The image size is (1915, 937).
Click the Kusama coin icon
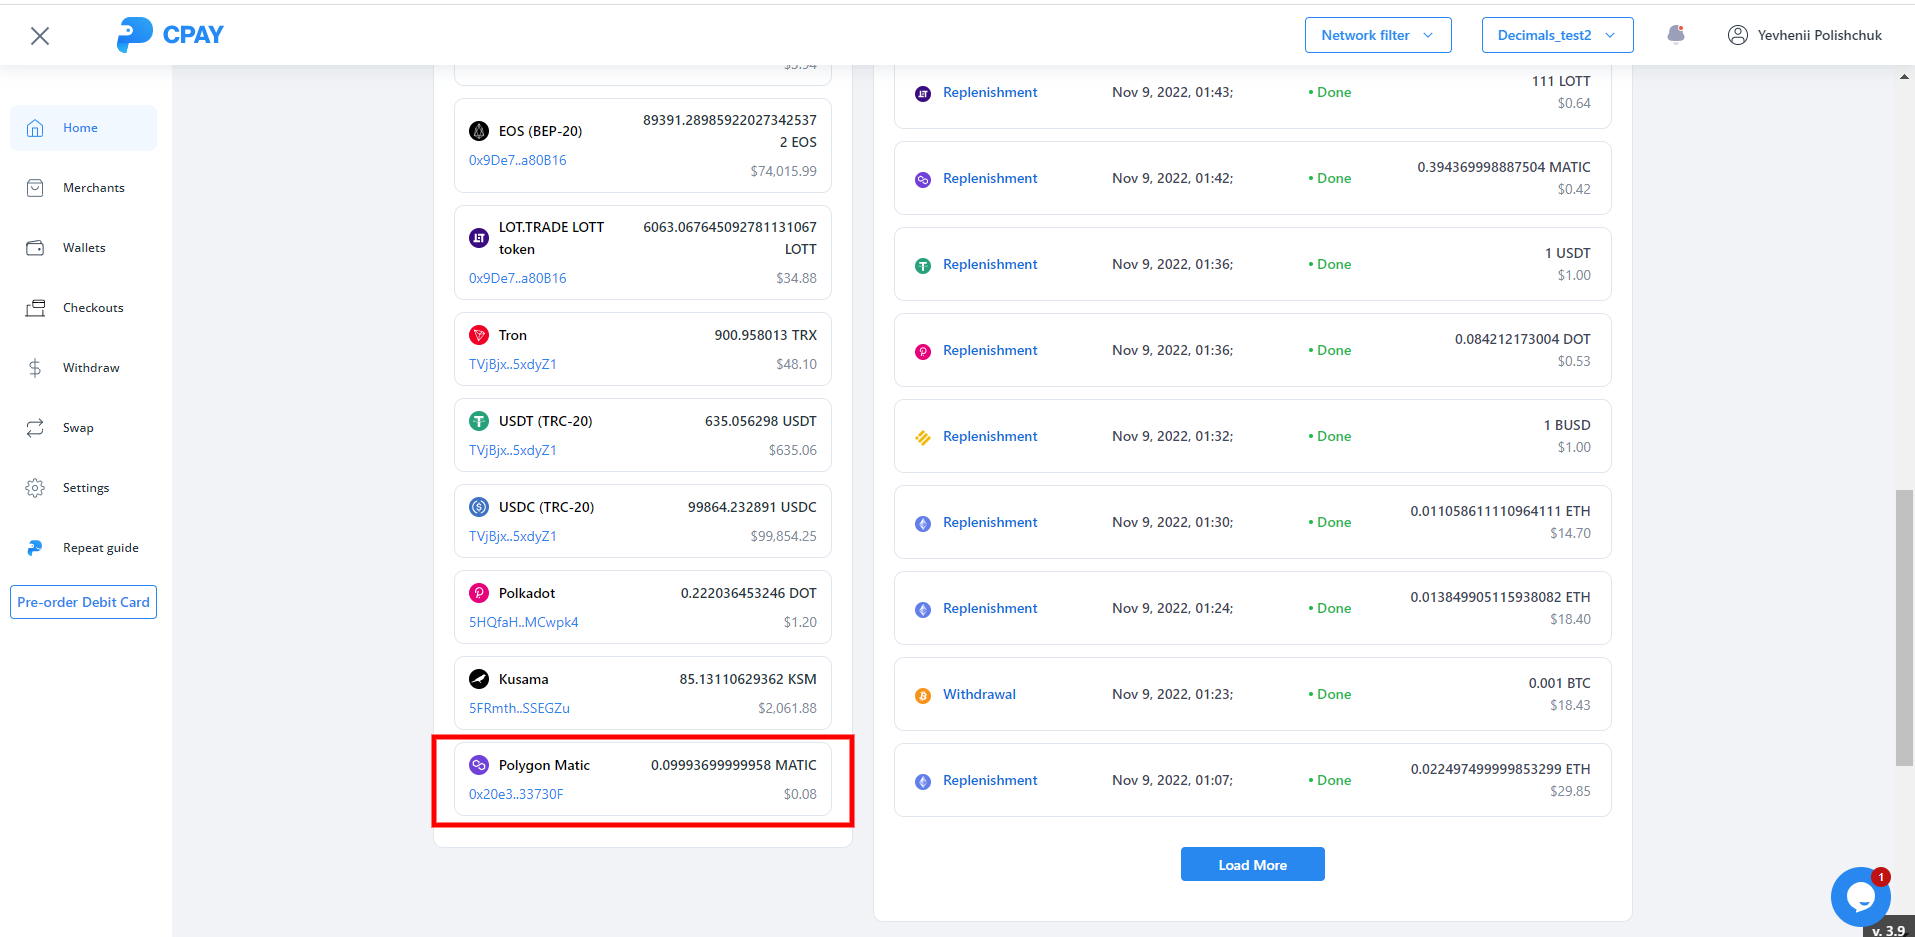click(x=479, y=679)
